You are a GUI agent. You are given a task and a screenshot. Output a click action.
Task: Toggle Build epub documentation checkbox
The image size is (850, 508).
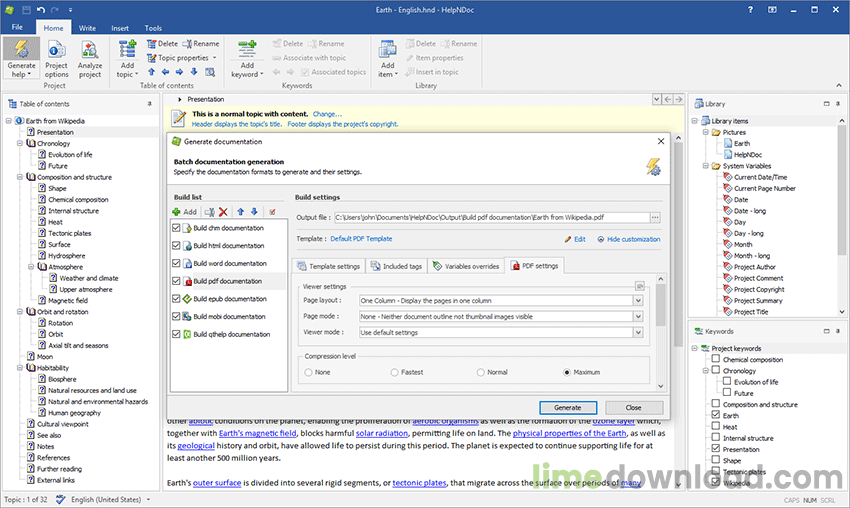pos(177,299)
